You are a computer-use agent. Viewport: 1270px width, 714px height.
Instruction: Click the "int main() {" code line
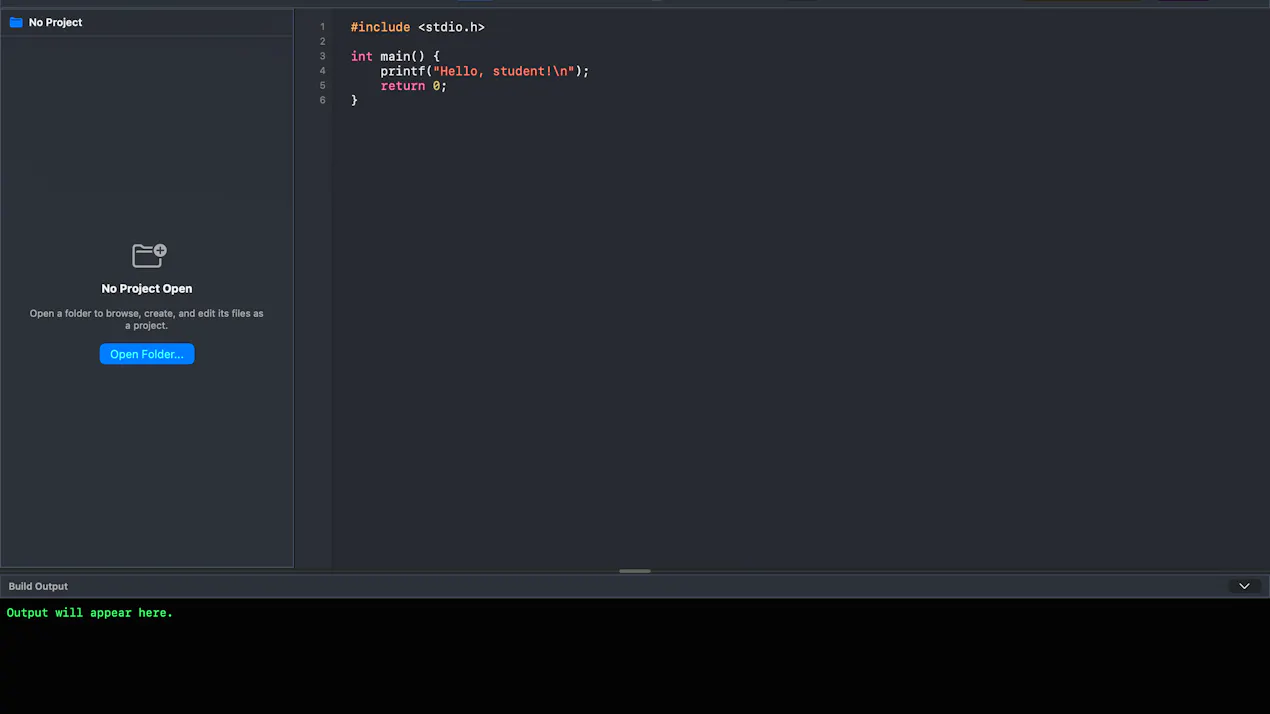coord(395,56)
